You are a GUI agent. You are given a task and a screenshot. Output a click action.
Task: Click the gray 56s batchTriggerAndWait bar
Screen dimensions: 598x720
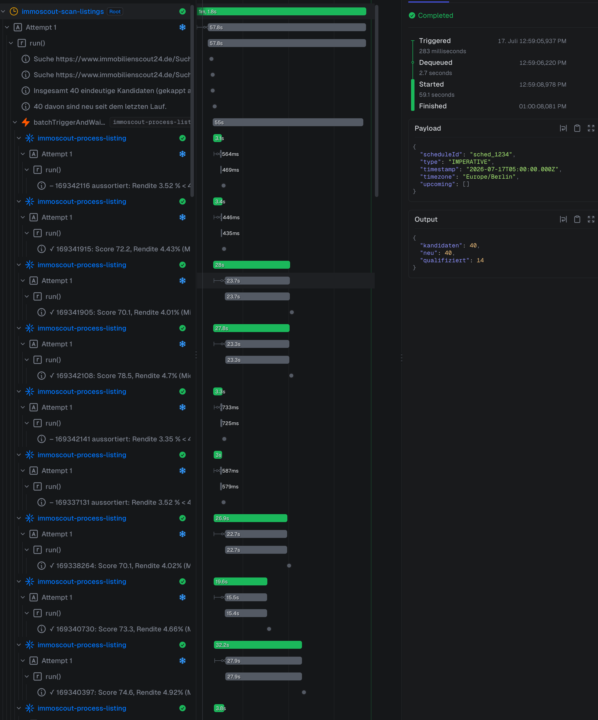tap(288, 122)
